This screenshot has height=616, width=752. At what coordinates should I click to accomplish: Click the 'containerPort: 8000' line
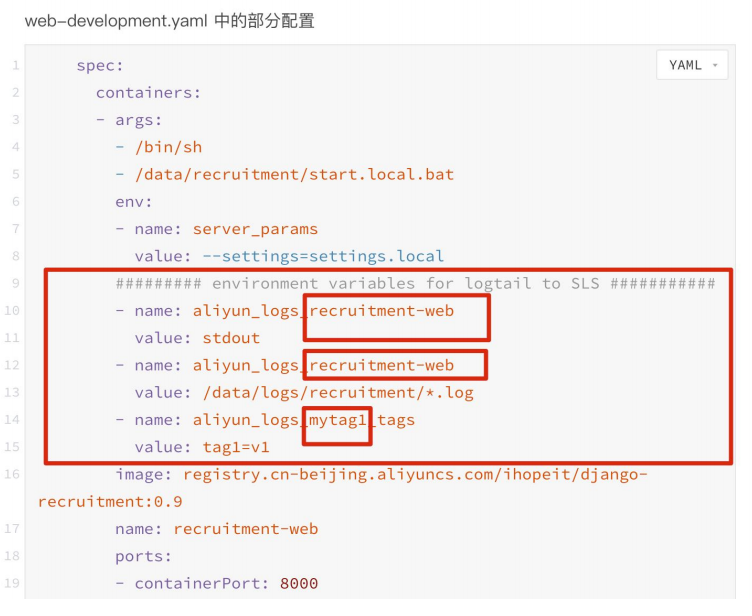(x=226, y=583)
